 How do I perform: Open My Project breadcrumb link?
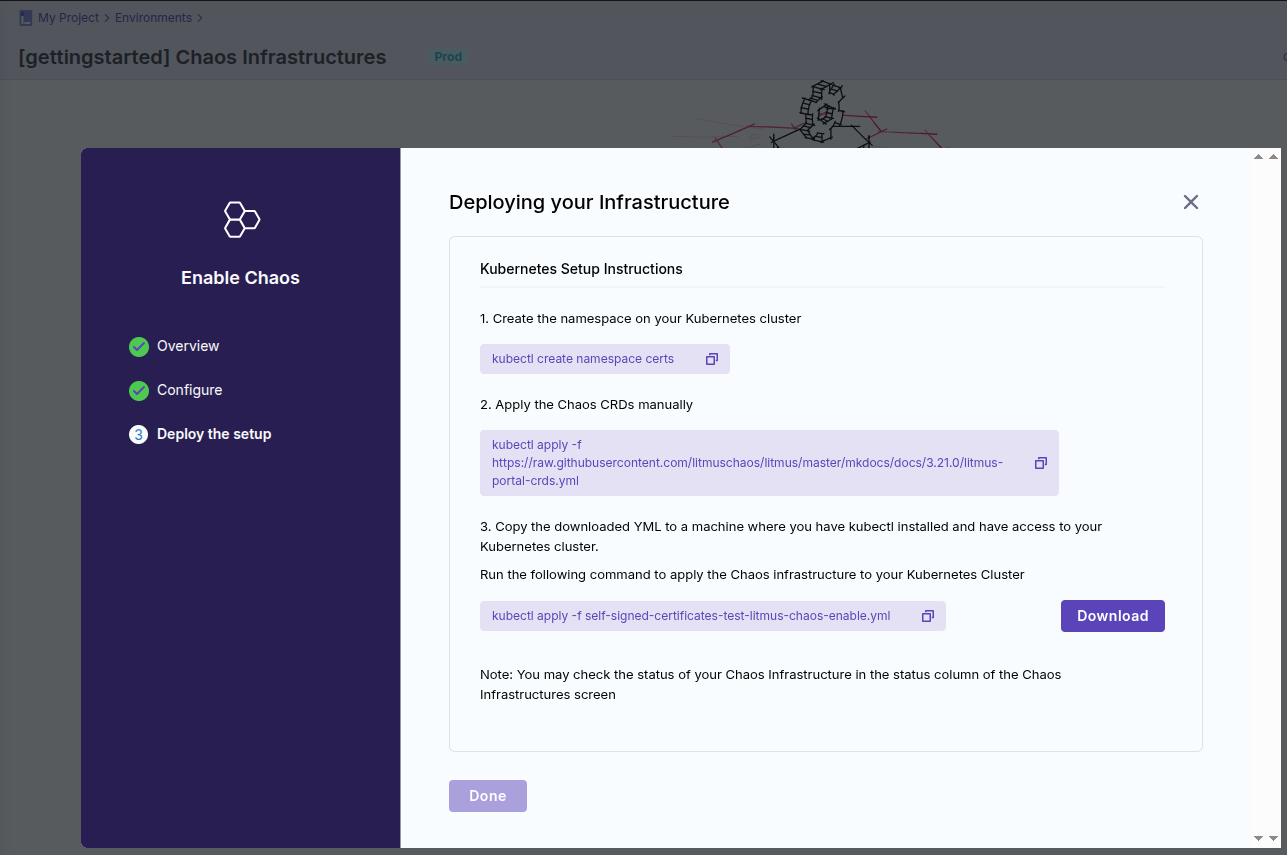click(x=68, y=18)
